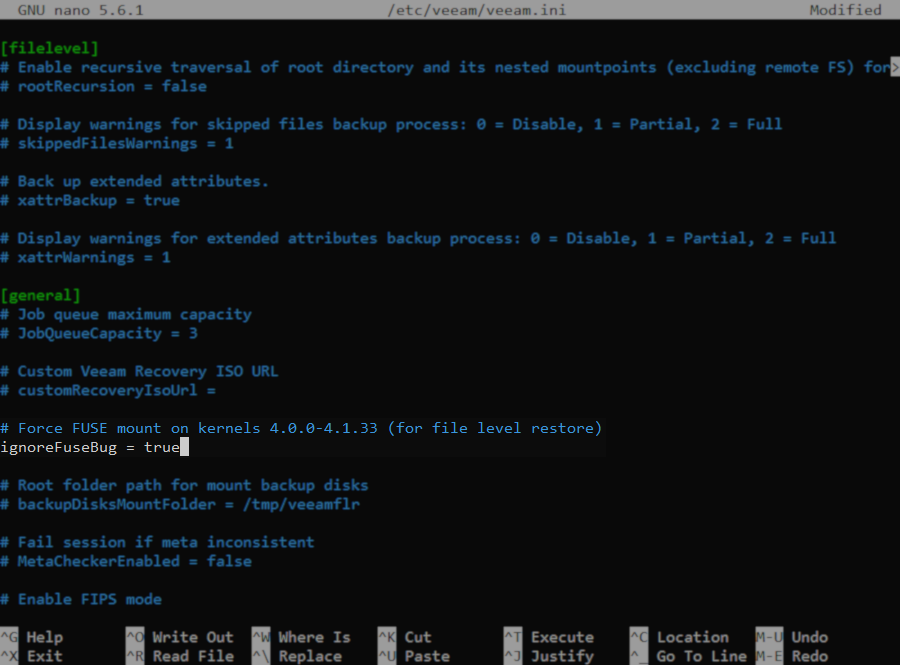Click the 'Root folder path for mount' comment
Image resolution: width=900 pixels, height=665 pixels.
pyautogui.click(x=184, y=485)
